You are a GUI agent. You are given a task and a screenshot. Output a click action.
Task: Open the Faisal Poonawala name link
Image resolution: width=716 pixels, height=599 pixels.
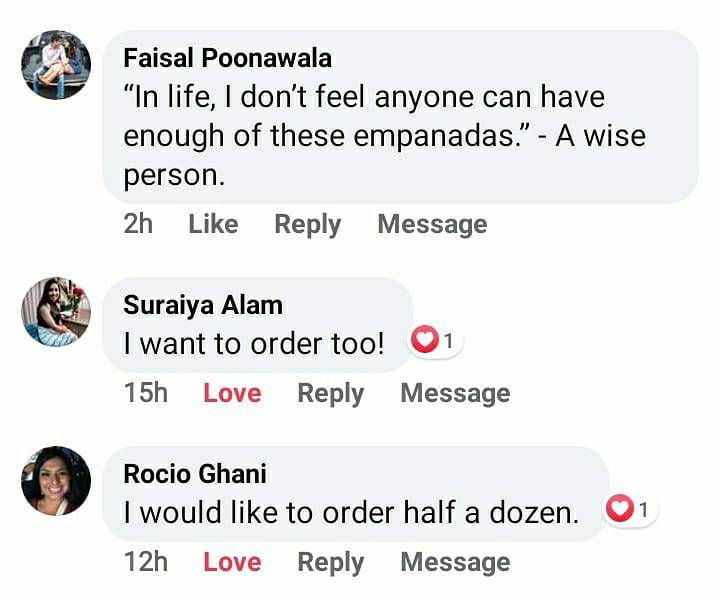coord(227,58)
